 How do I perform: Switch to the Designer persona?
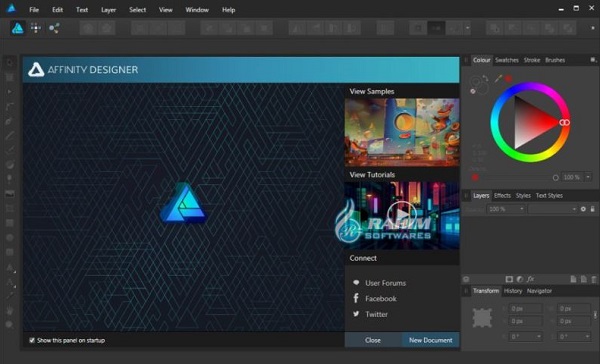tap(18, 28)
